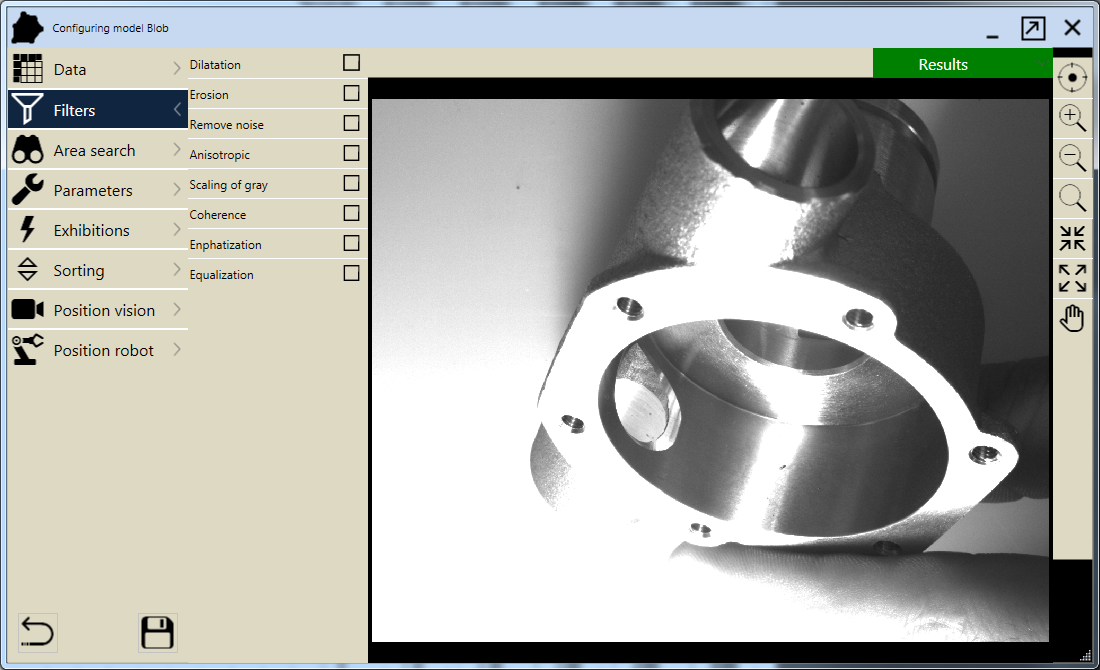
Task: Open the Results dropdown arrow
Action: coord(1042,64)
